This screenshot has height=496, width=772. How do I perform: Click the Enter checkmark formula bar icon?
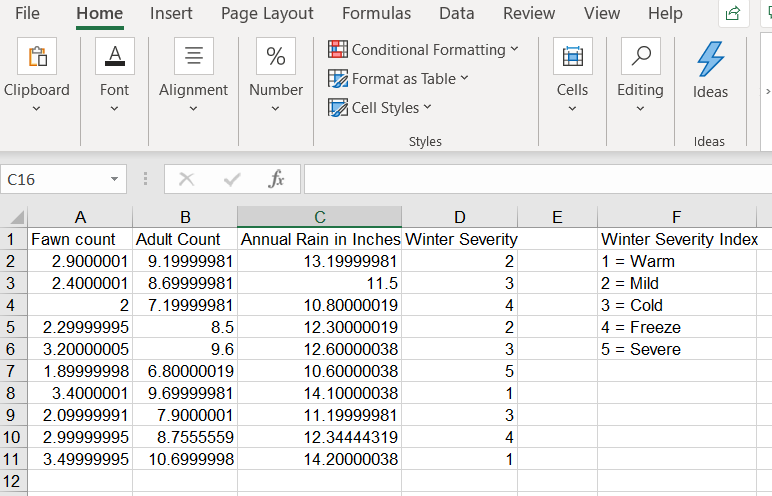[x=231, y=179]
